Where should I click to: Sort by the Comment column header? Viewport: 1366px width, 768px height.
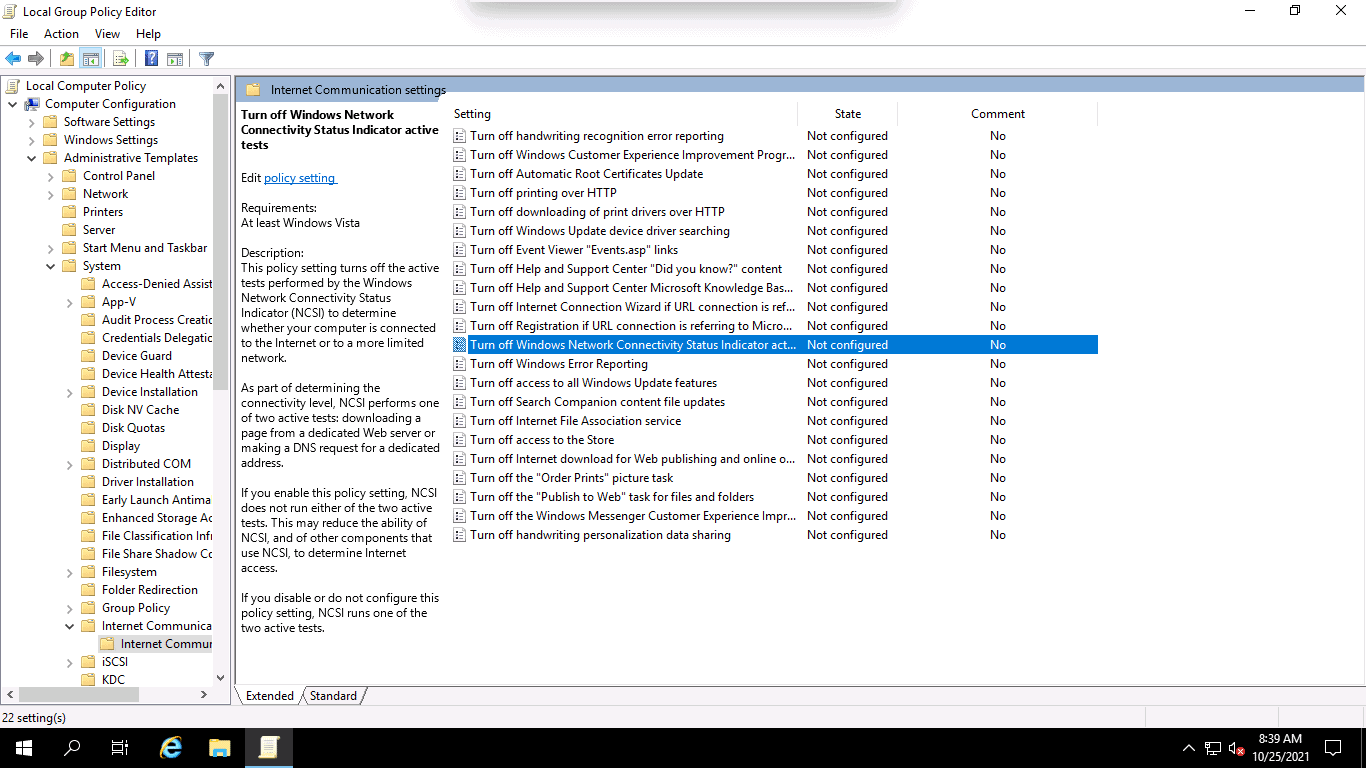998,114
